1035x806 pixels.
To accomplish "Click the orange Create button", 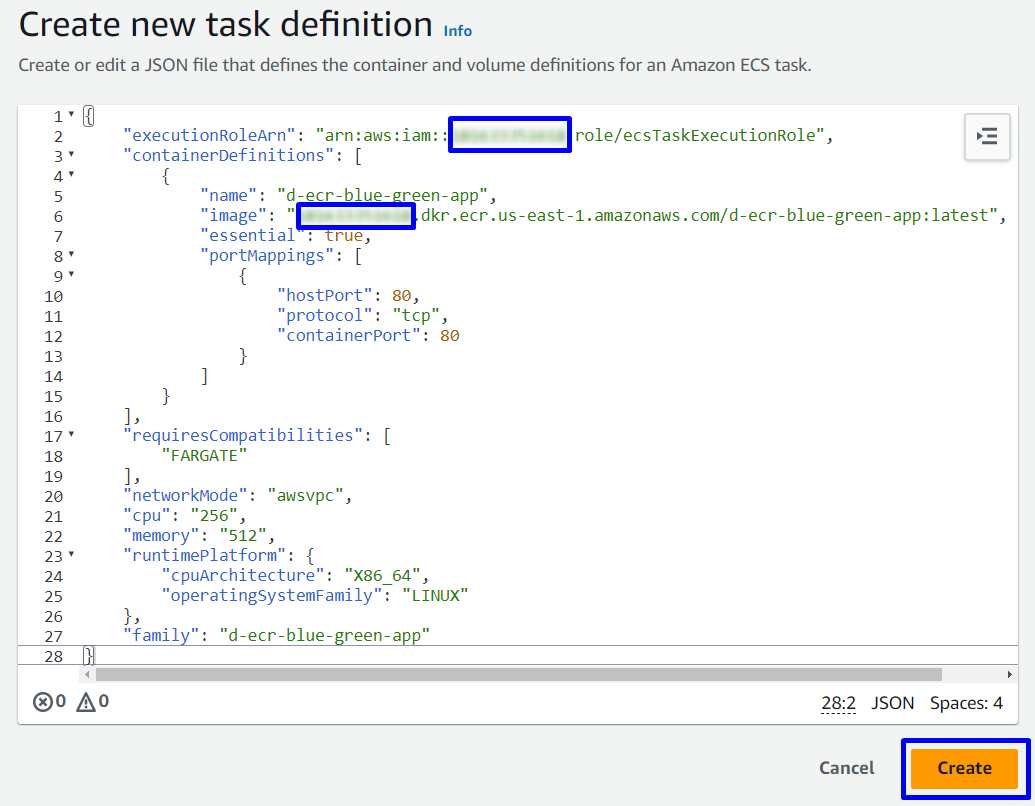I will [x=964, y=768].
